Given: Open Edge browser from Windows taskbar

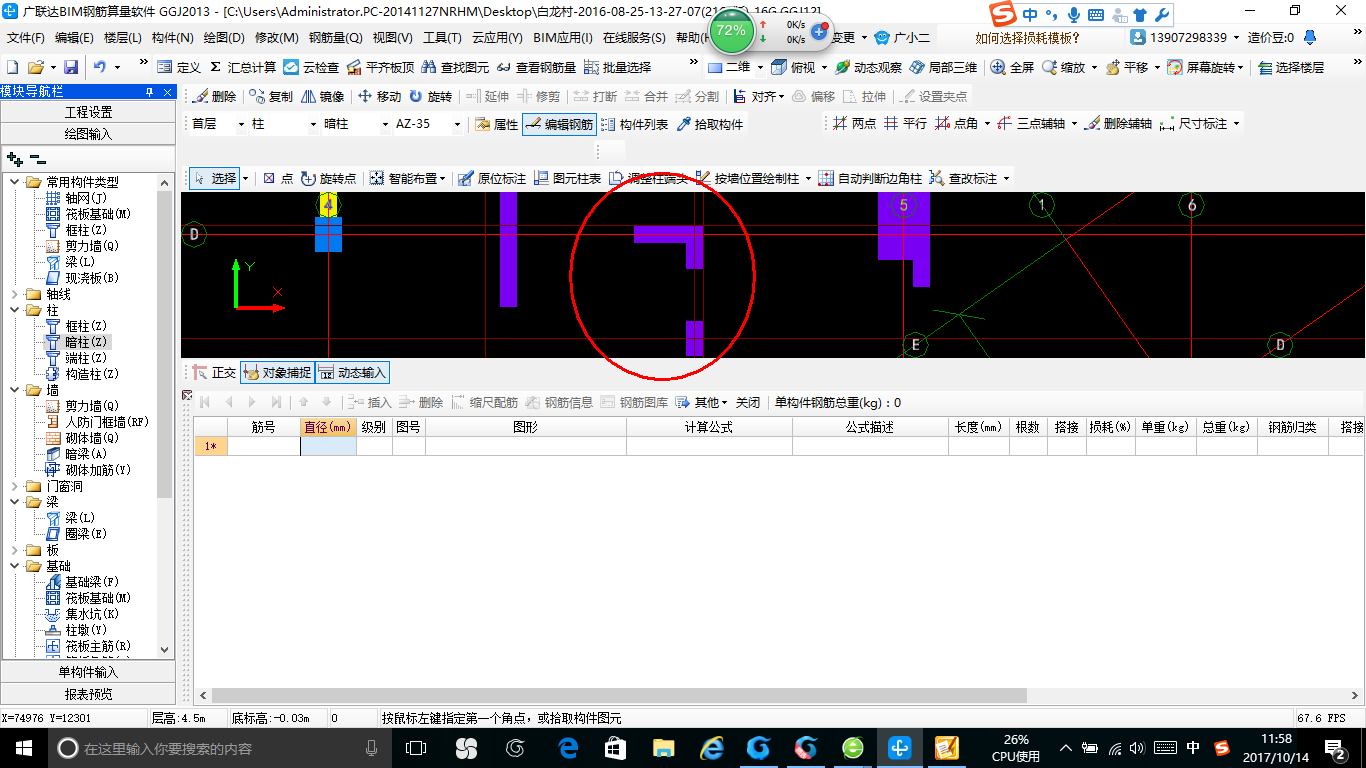Looking at the screenshot, I should [569, 748].
